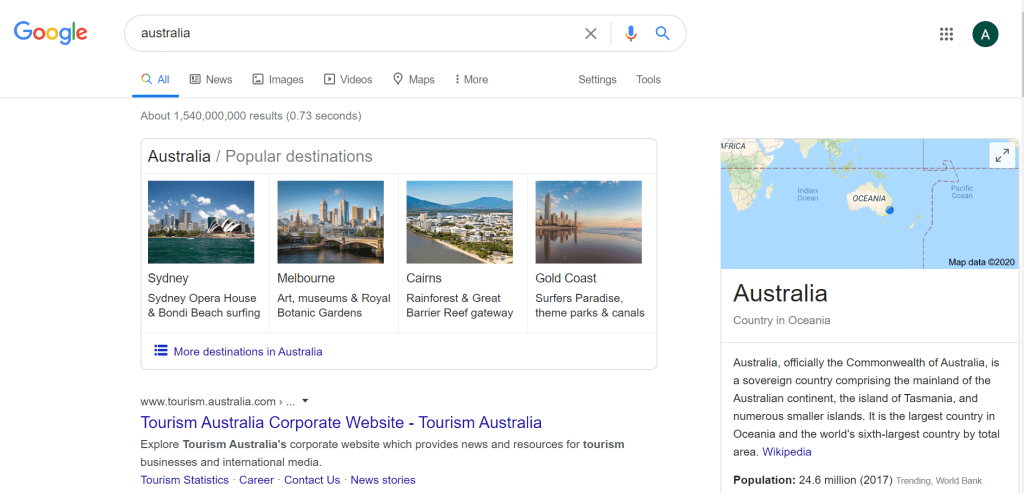Open the Google account avatar
Screen dimensions: 1024x493
(x=985, y=34)
